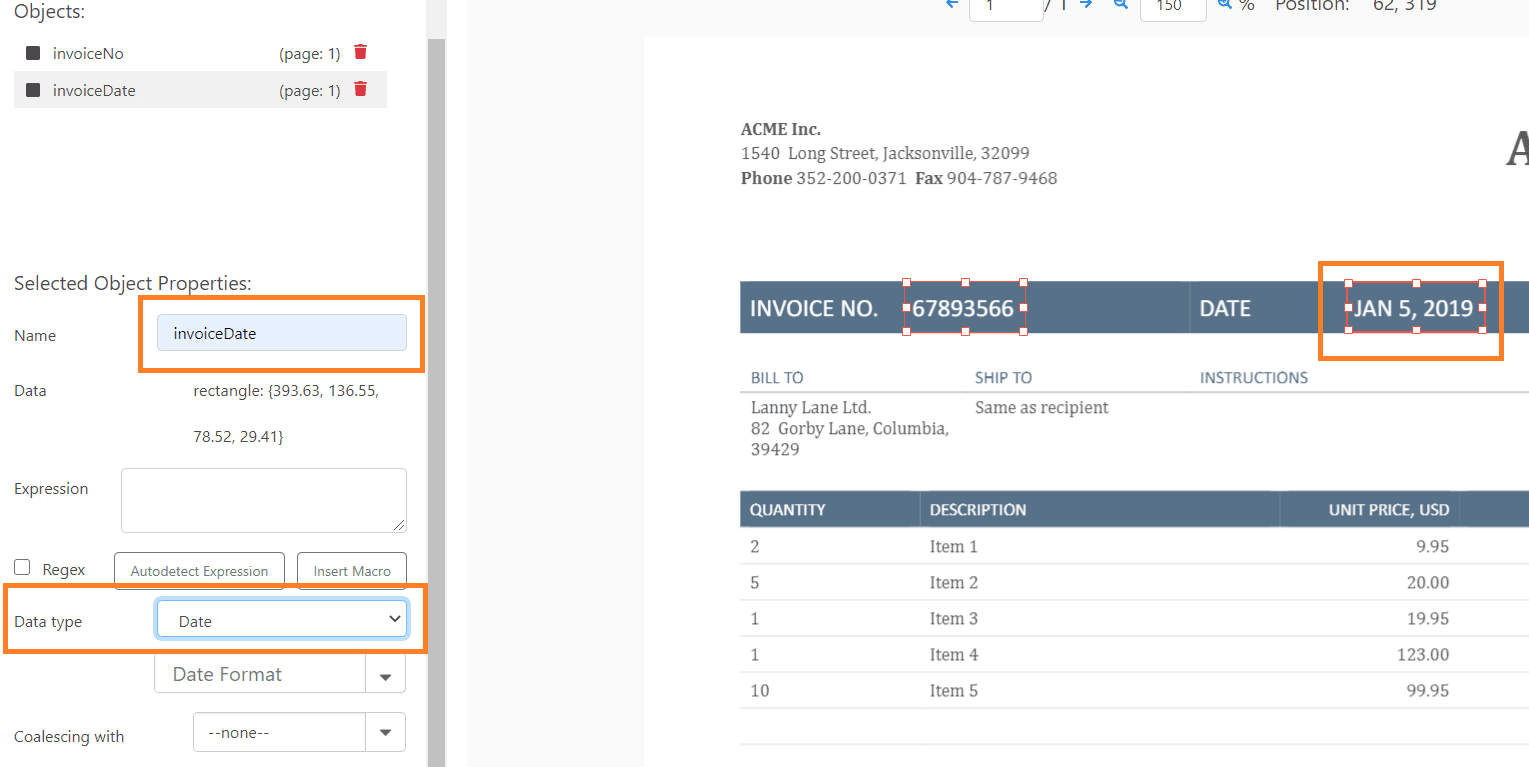This screenshot has height=767, width=1529.
Task: Select the invoiceDate object in the Objects list
Action: pos(94,90)
